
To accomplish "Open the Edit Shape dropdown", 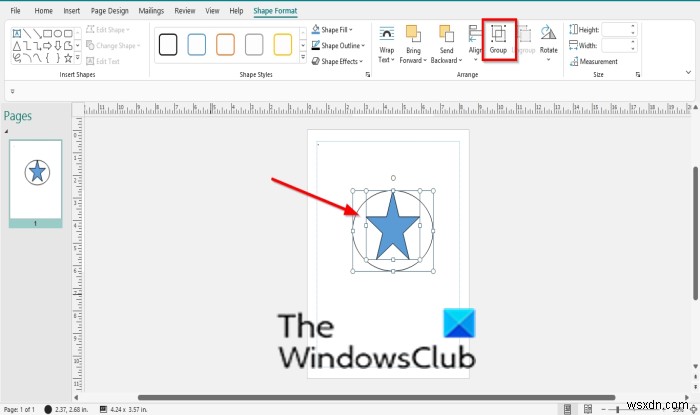I will tap(108, 29).
